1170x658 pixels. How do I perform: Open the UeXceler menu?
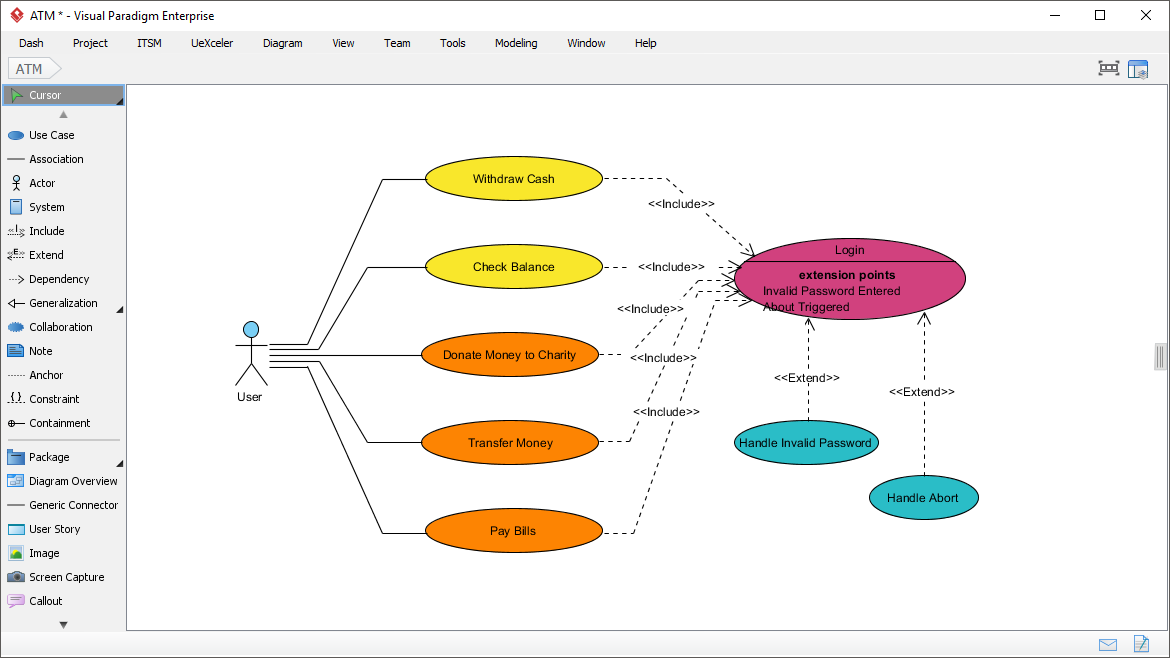pyautogui.click(x=212, y=43)
